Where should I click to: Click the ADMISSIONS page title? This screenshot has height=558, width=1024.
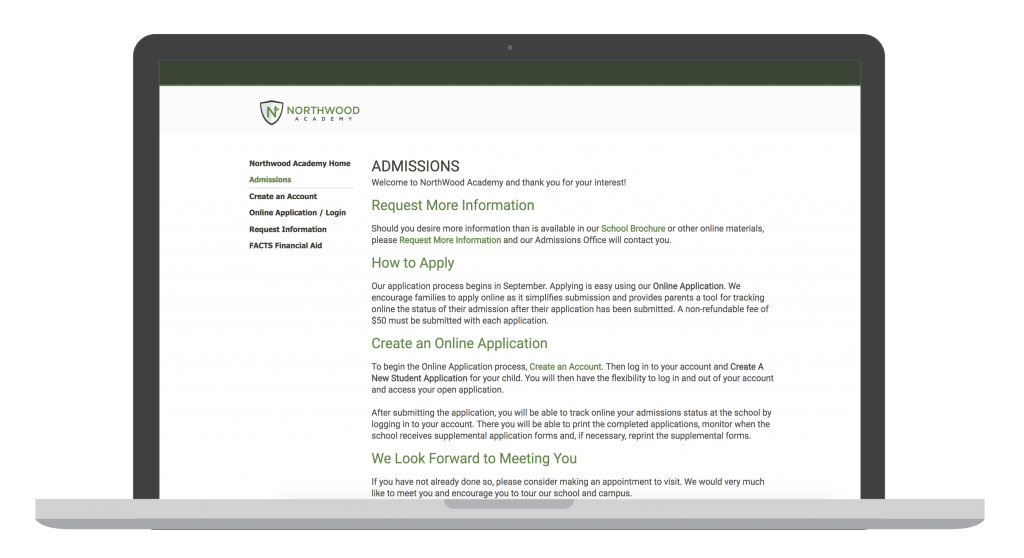(415, 166)
